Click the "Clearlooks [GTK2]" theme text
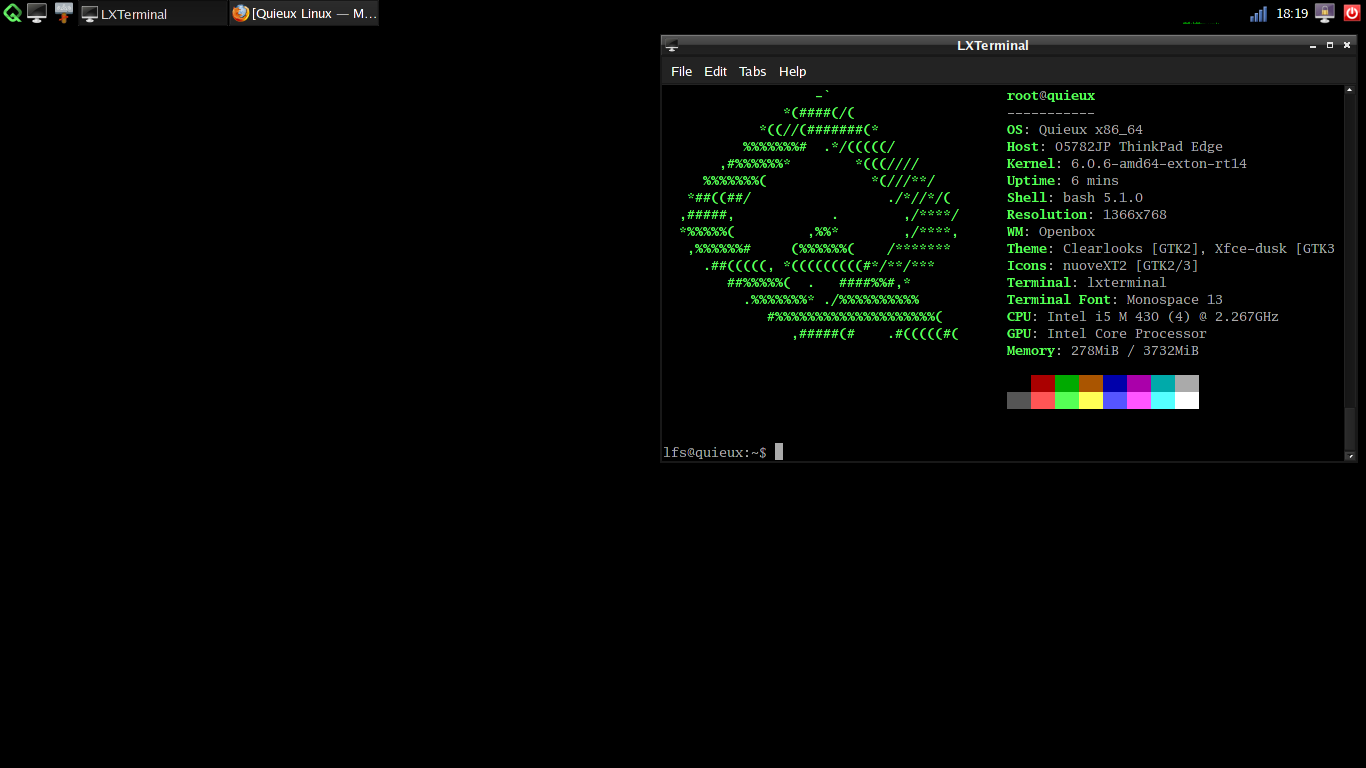 click(1131, 249)
